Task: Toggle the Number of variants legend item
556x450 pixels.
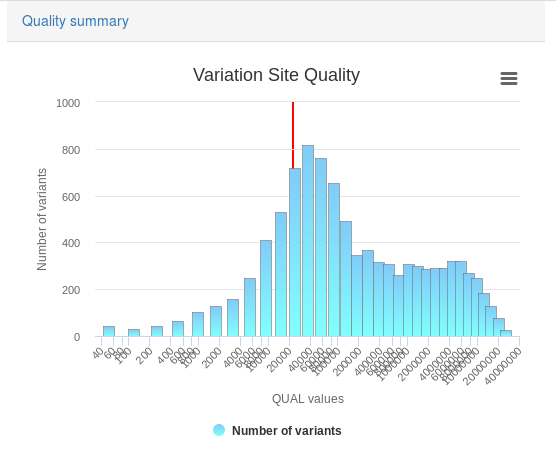Action: [277, 430]
